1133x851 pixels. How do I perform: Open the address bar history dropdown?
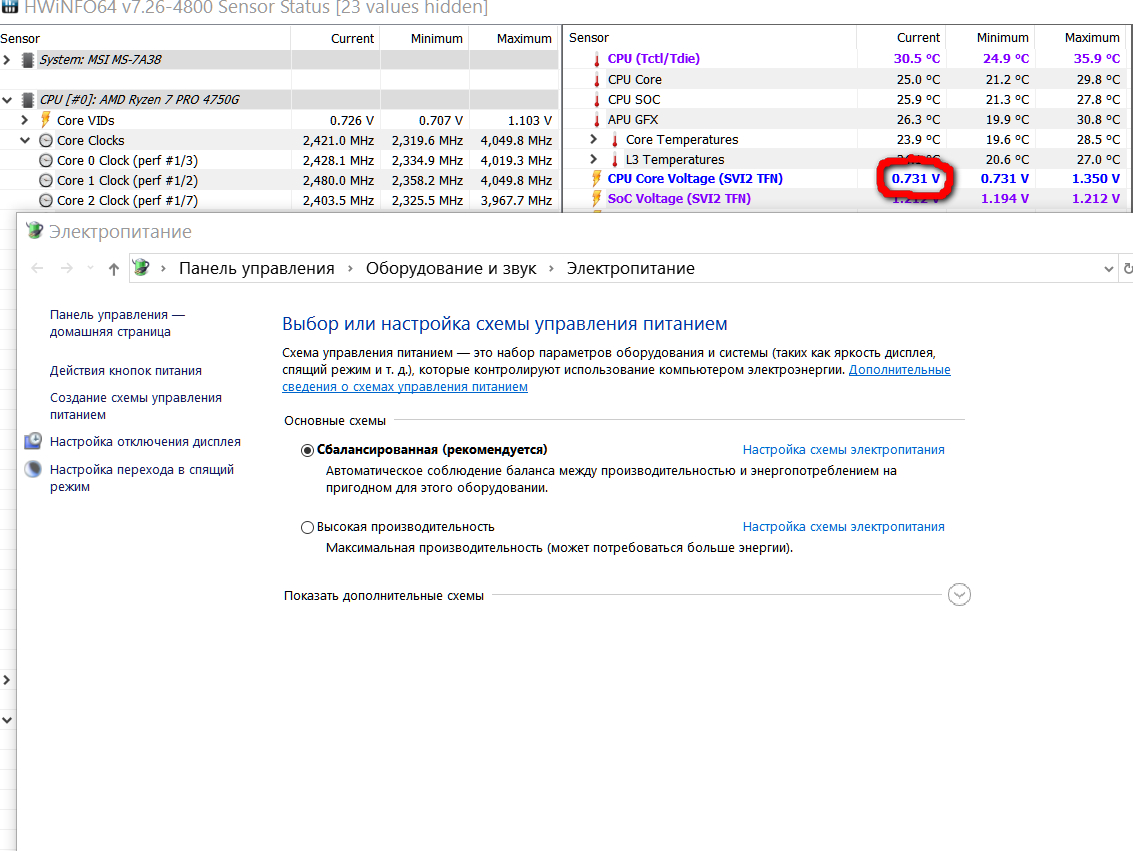click(x=1108, y=269)
